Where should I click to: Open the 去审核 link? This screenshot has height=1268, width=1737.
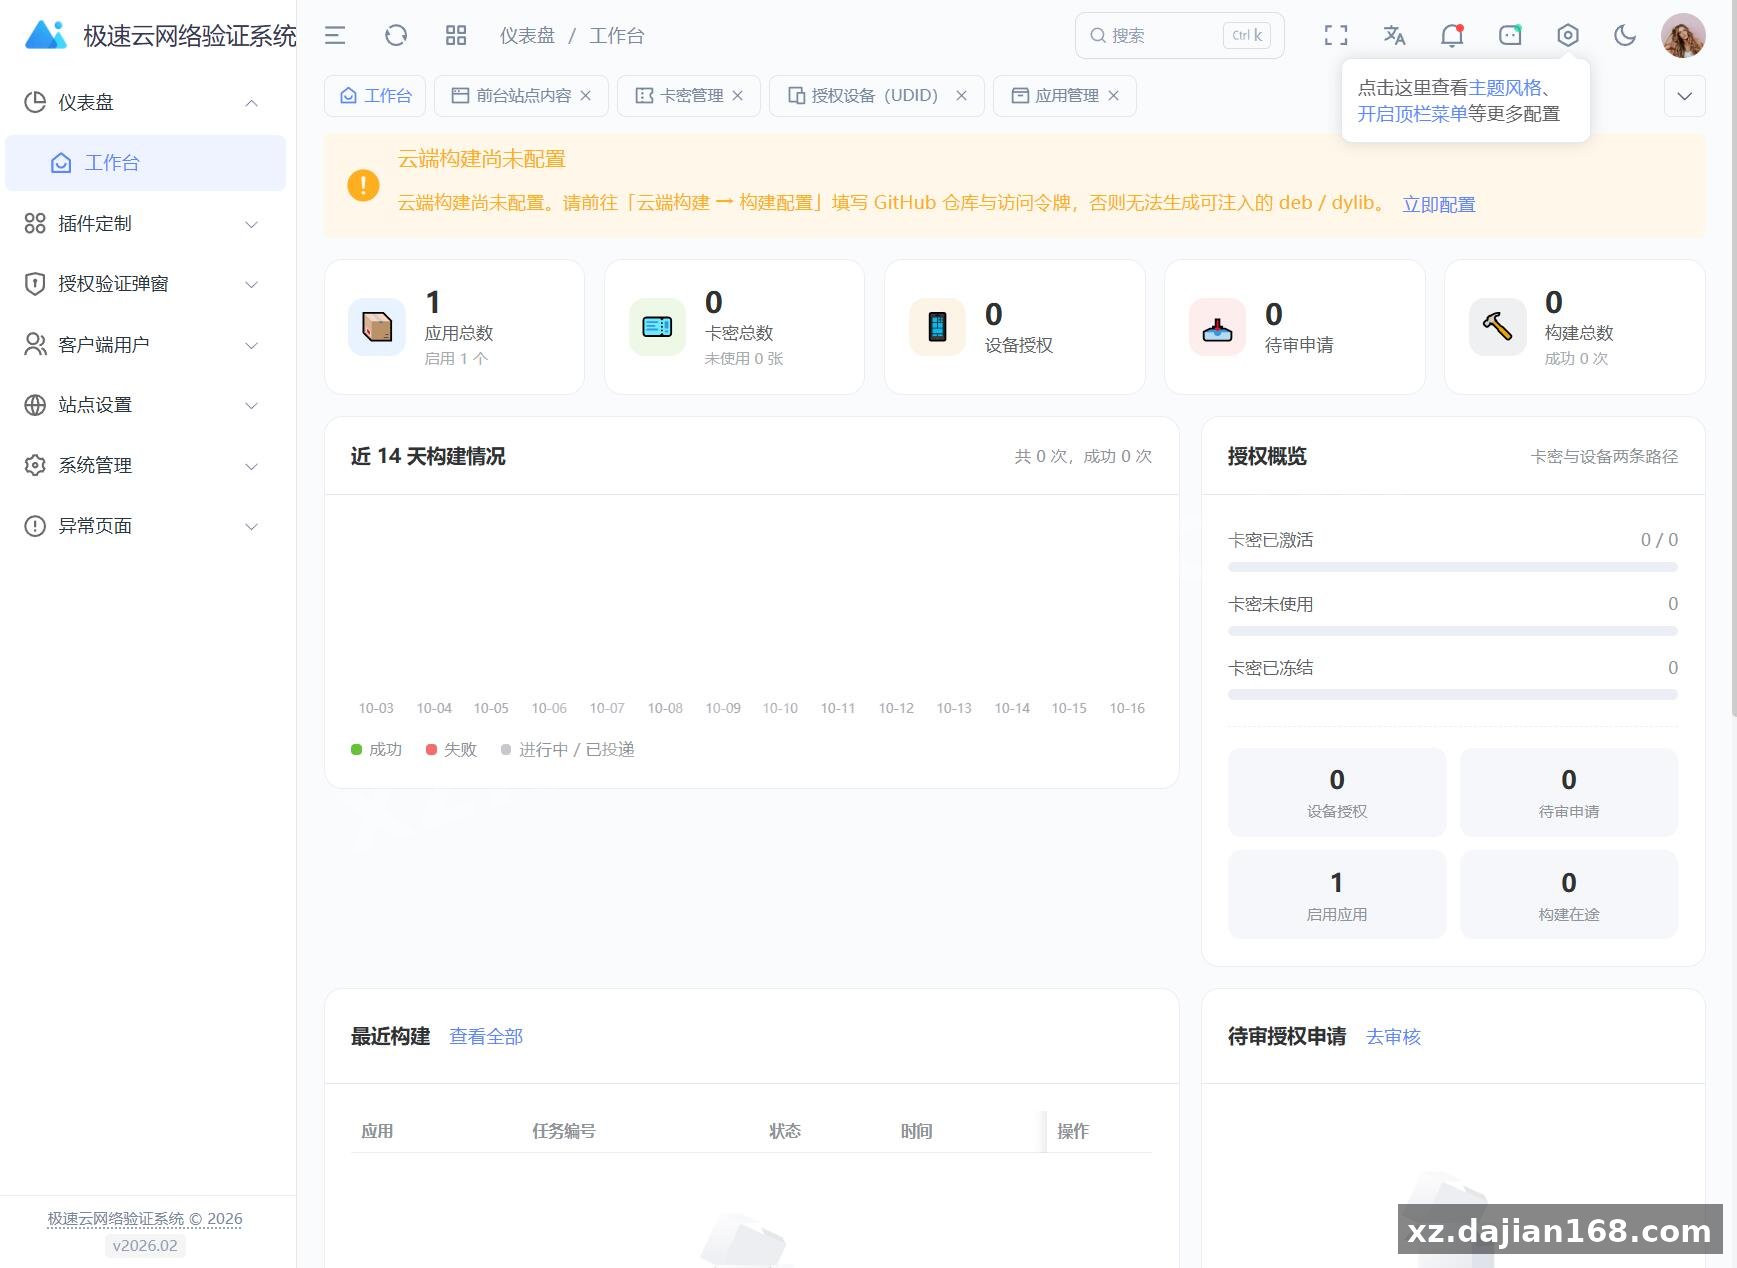point(1393,1037)
